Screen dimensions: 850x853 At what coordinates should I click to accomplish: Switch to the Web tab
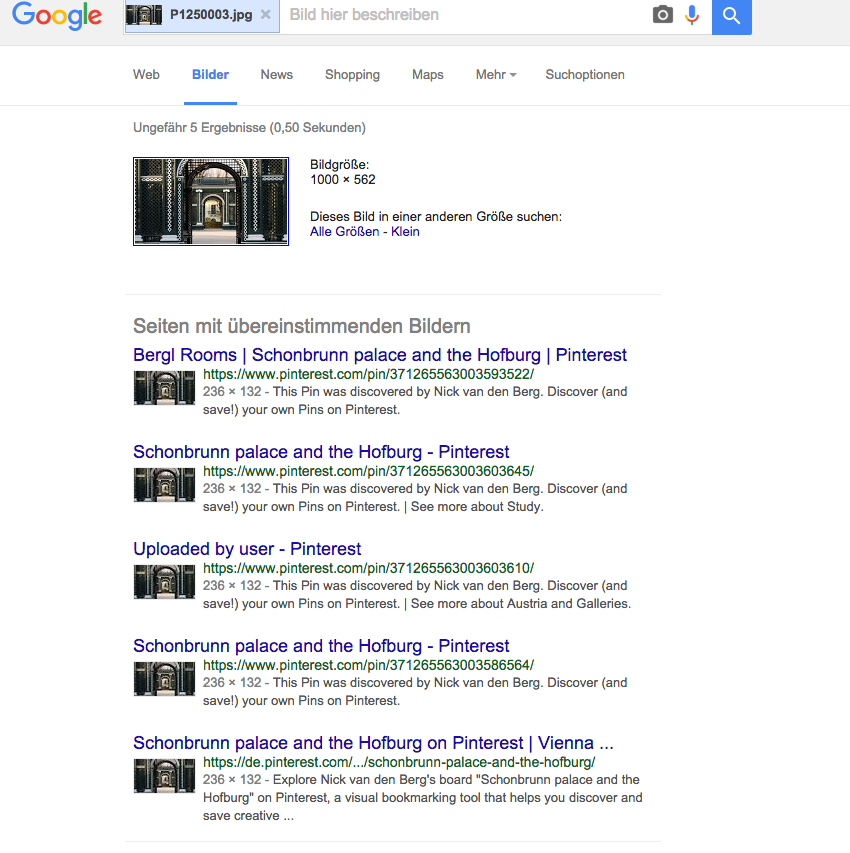tap(146, 75)
